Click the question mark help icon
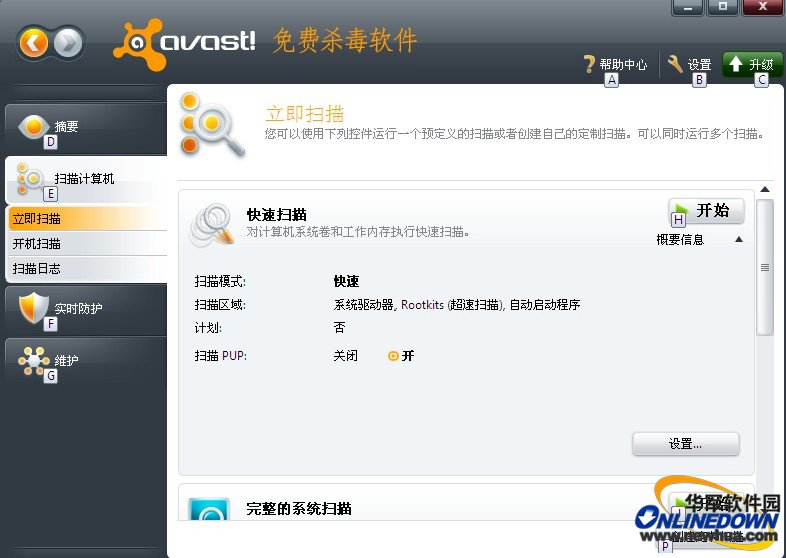This screenshot has width=786, height=558. (x=590, y=64)
